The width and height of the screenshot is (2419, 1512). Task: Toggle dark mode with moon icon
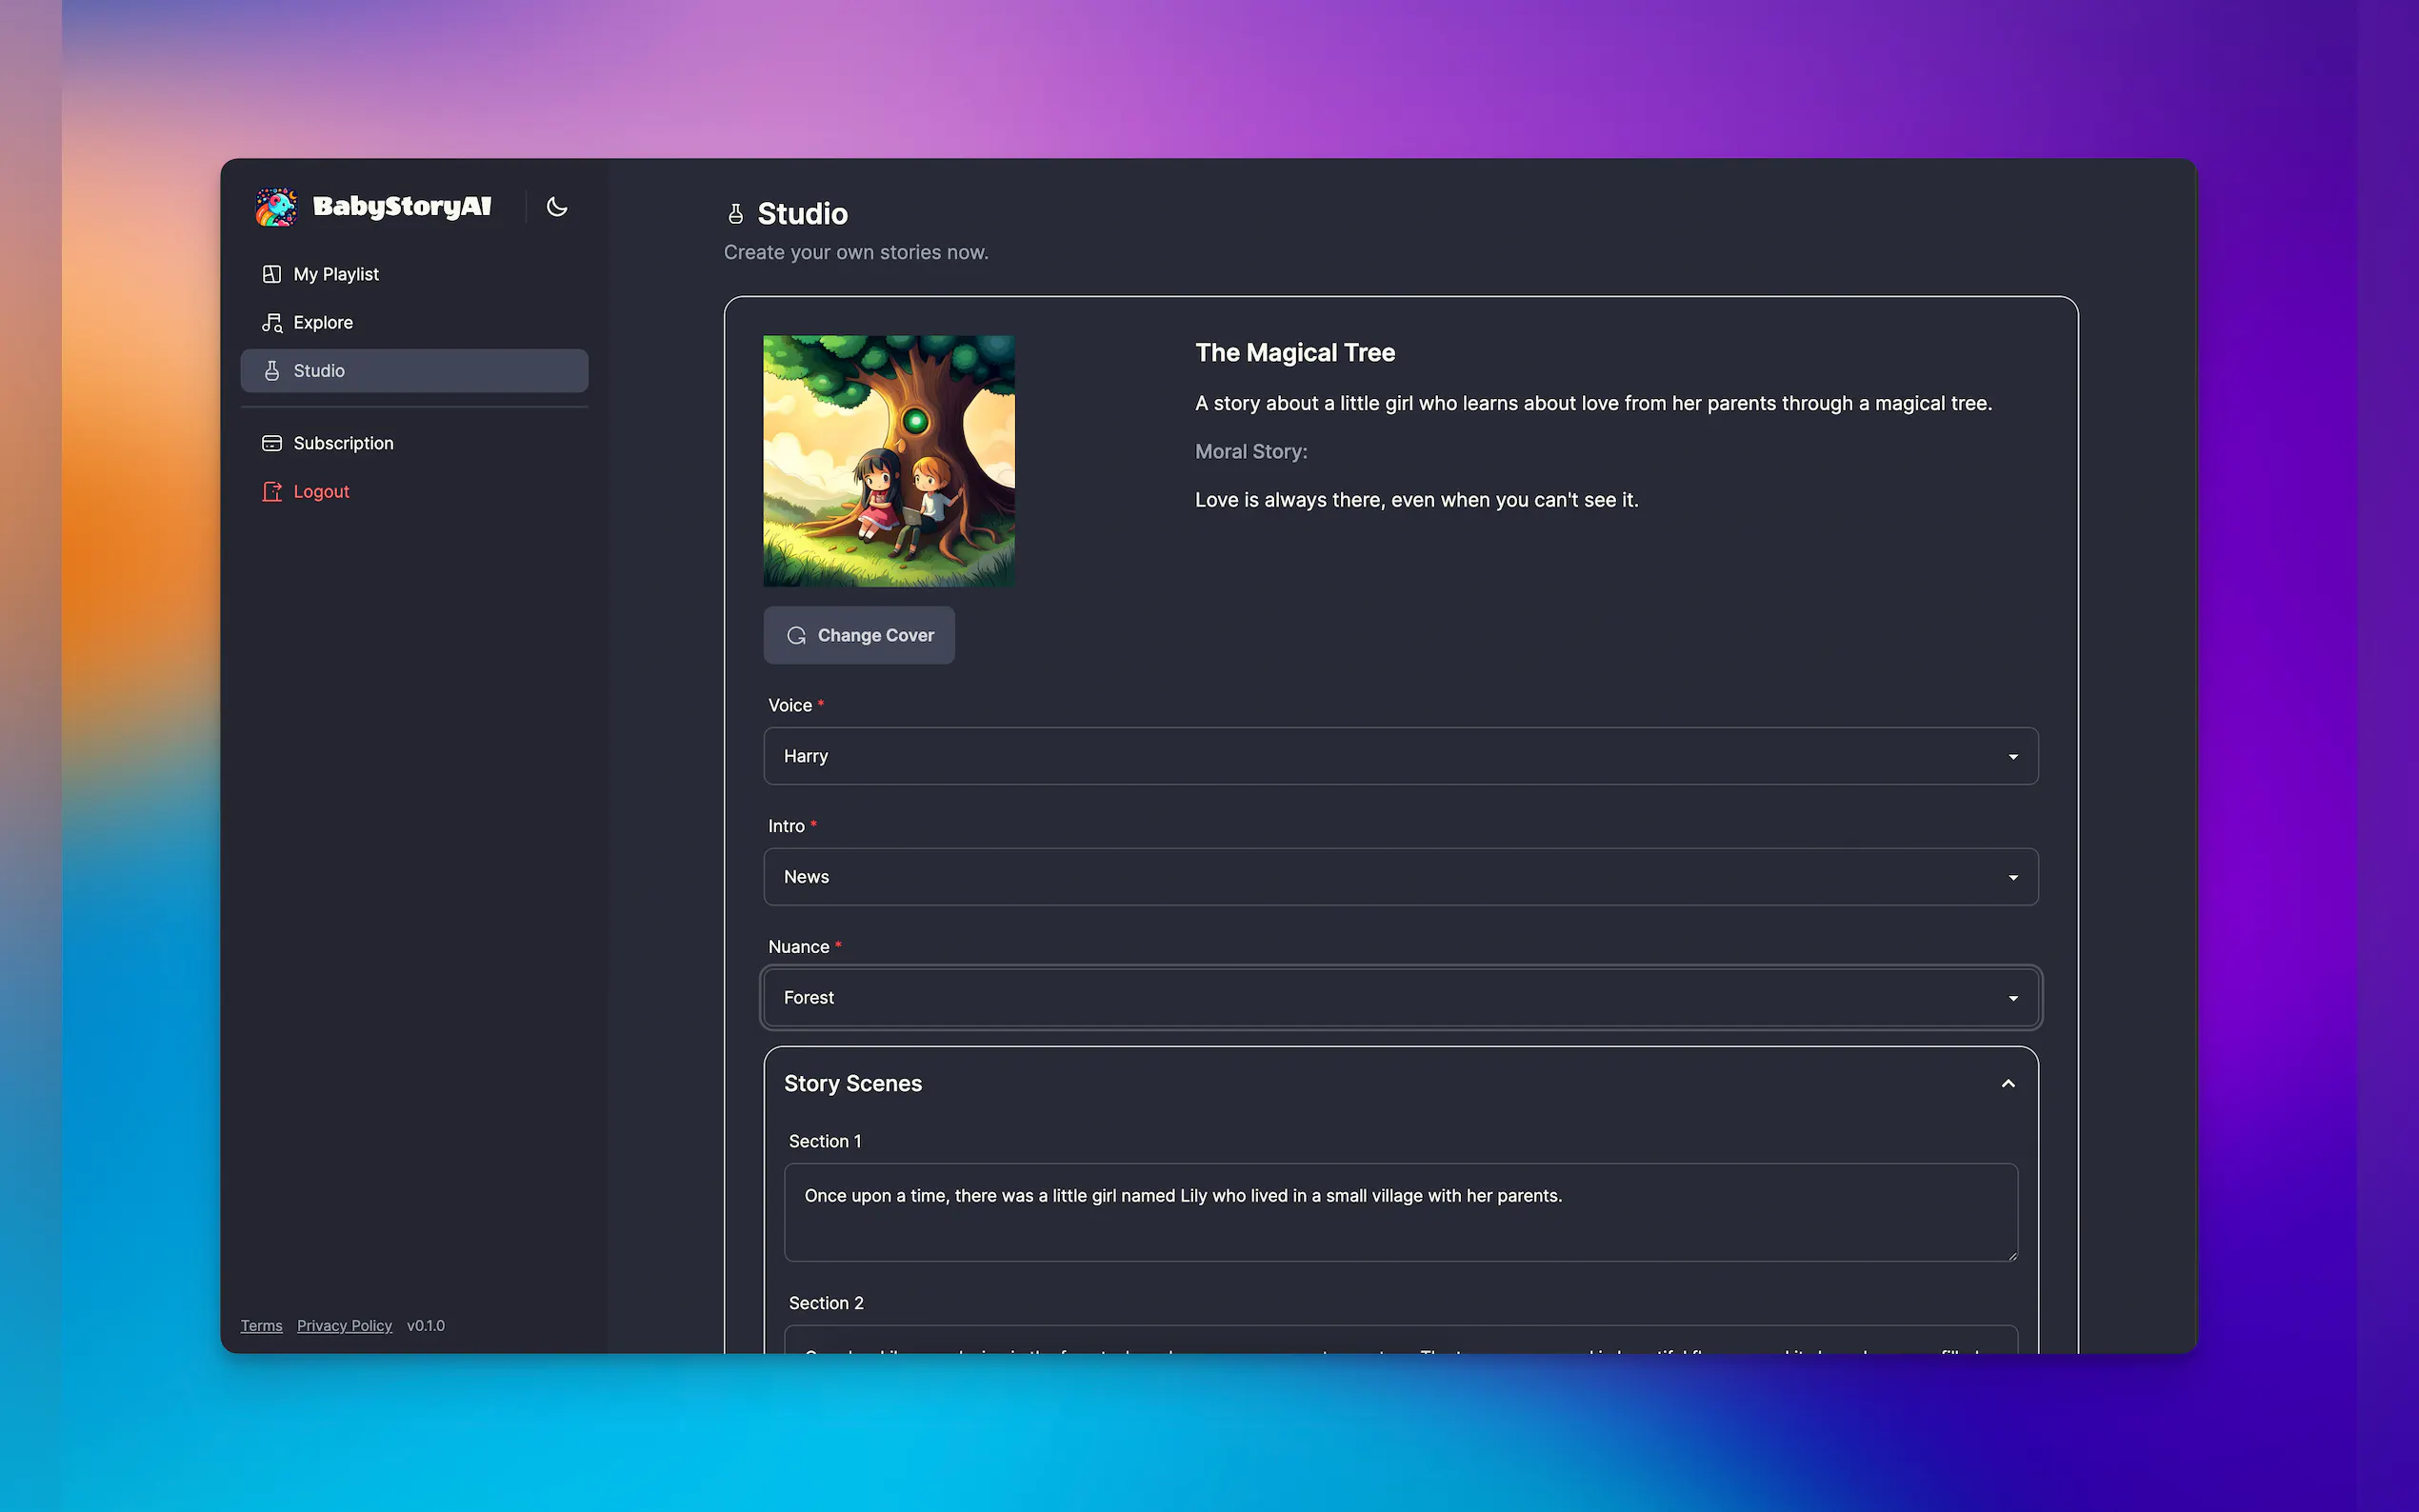point(557,207)
